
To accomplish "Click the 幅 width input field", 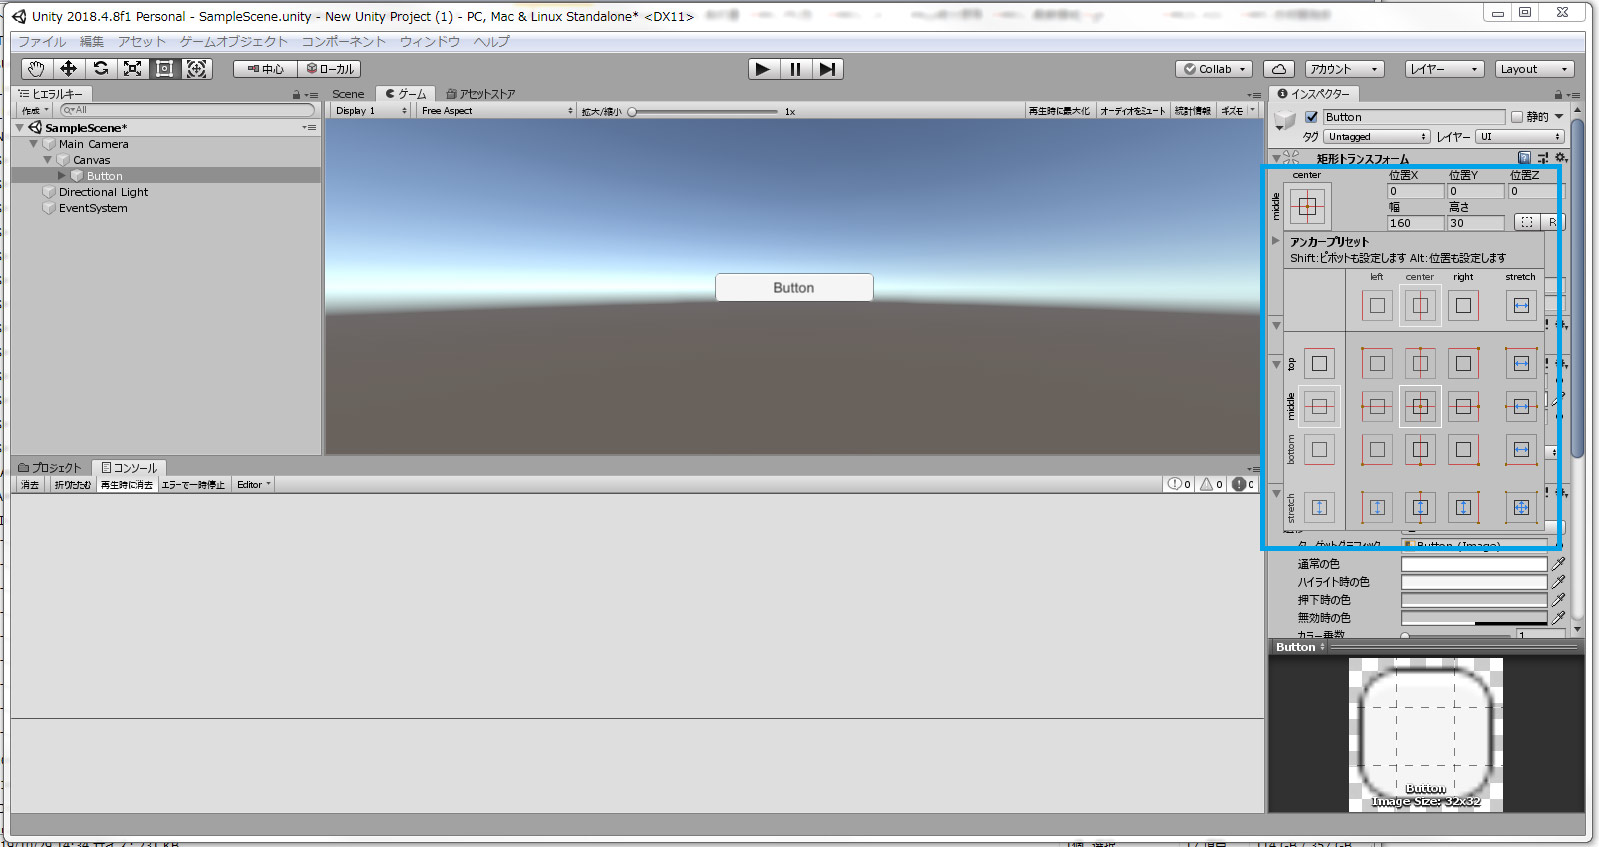I will coord(1414,223).
